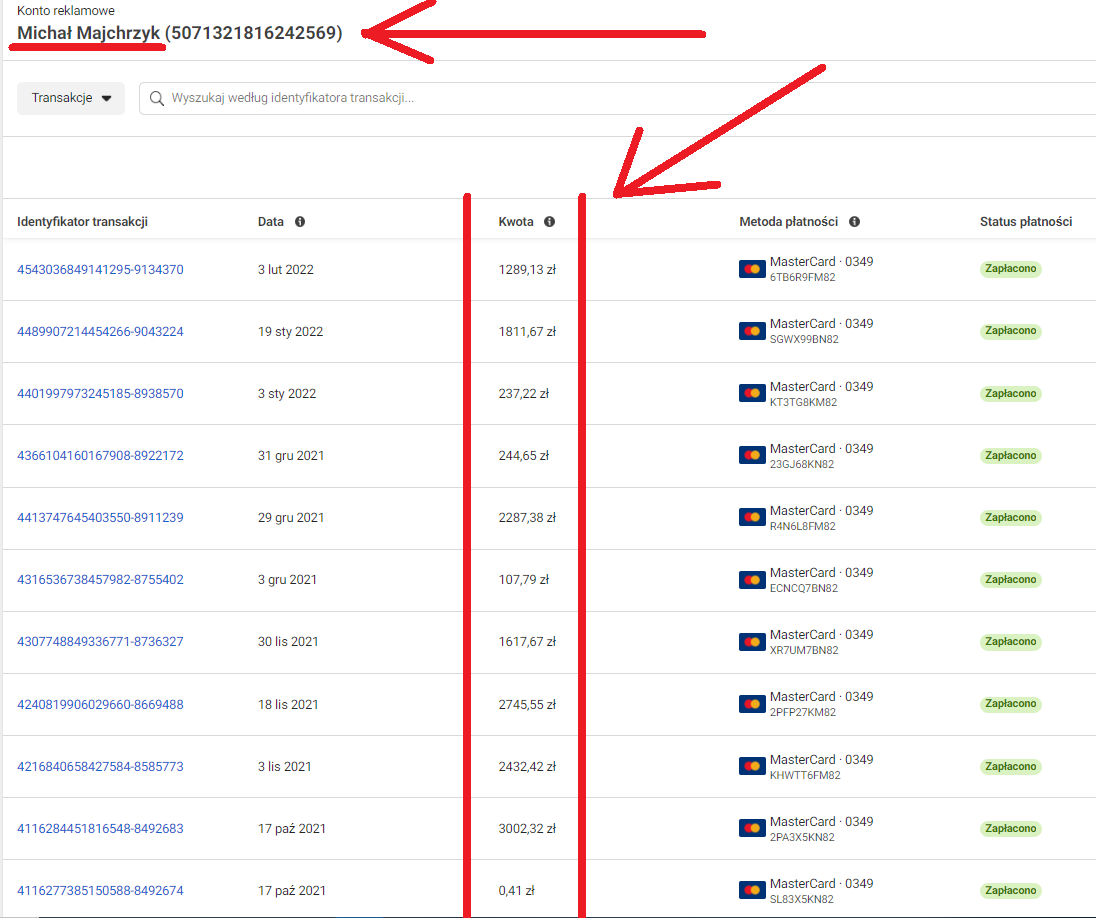Open transaction 4216840658427584-8585773
The image size is (1096, 918).
[100, 766]
